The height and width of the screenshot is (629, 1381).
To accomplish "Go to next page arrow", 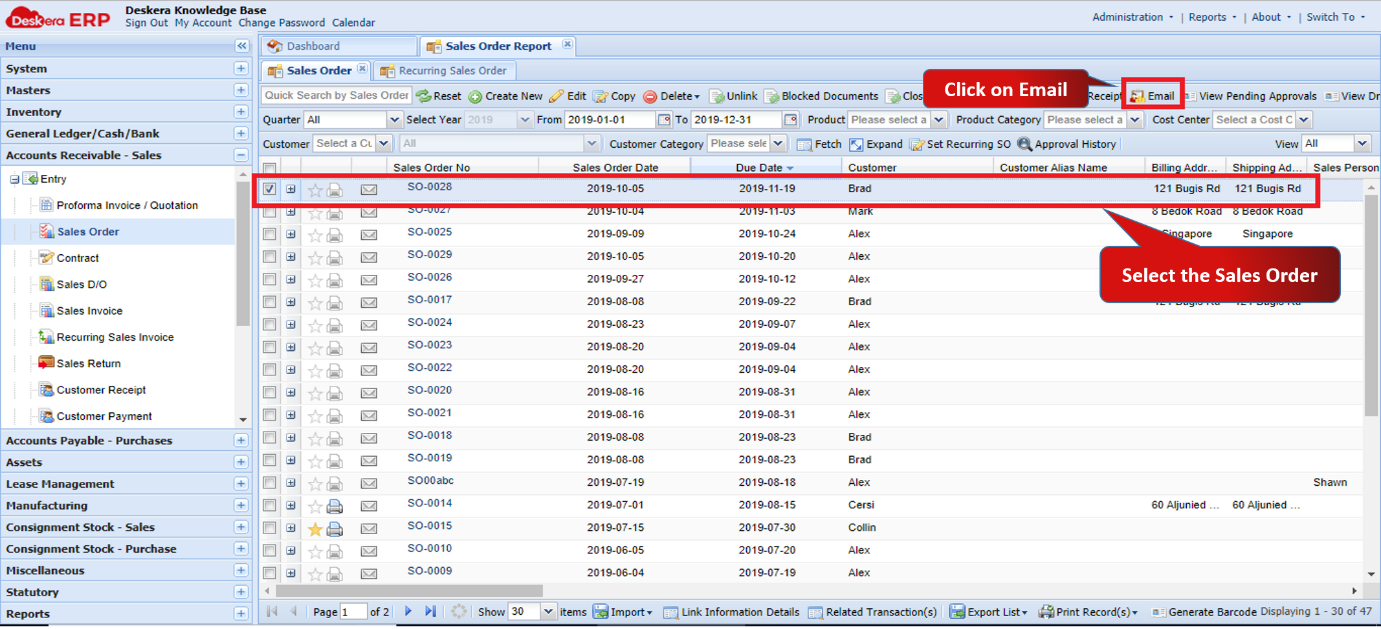I will point(408,611).
